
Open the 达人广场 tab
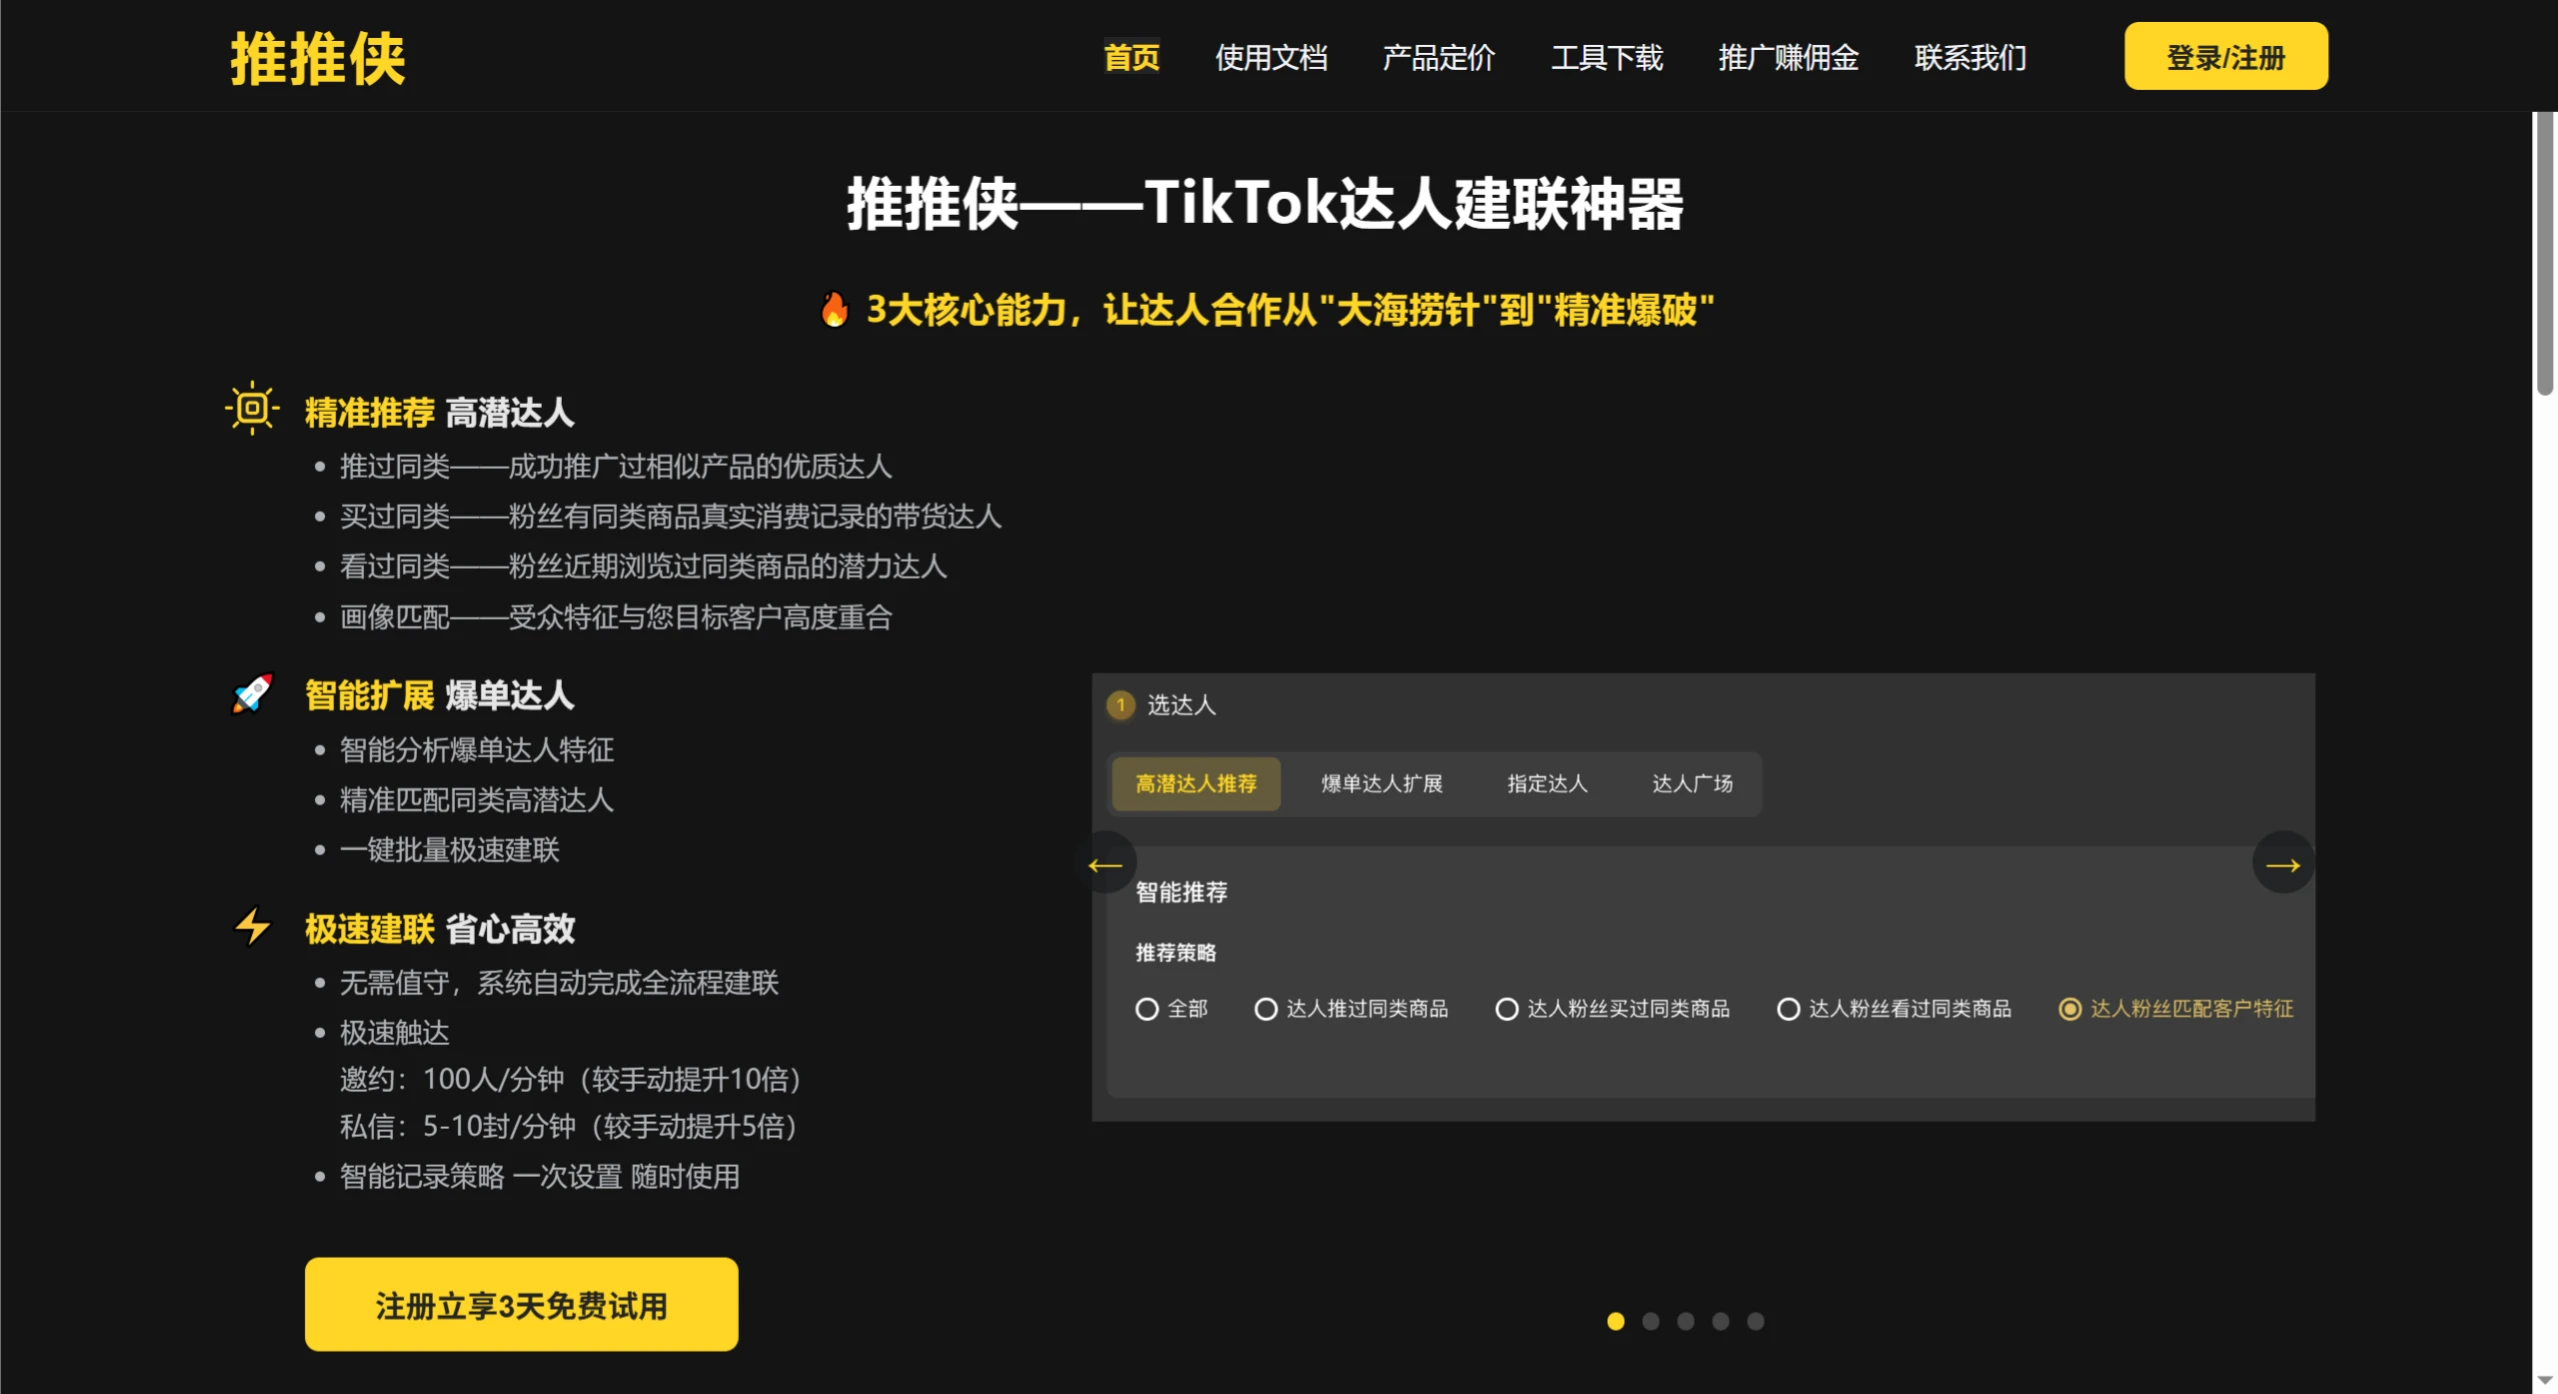click(1692, 783)
